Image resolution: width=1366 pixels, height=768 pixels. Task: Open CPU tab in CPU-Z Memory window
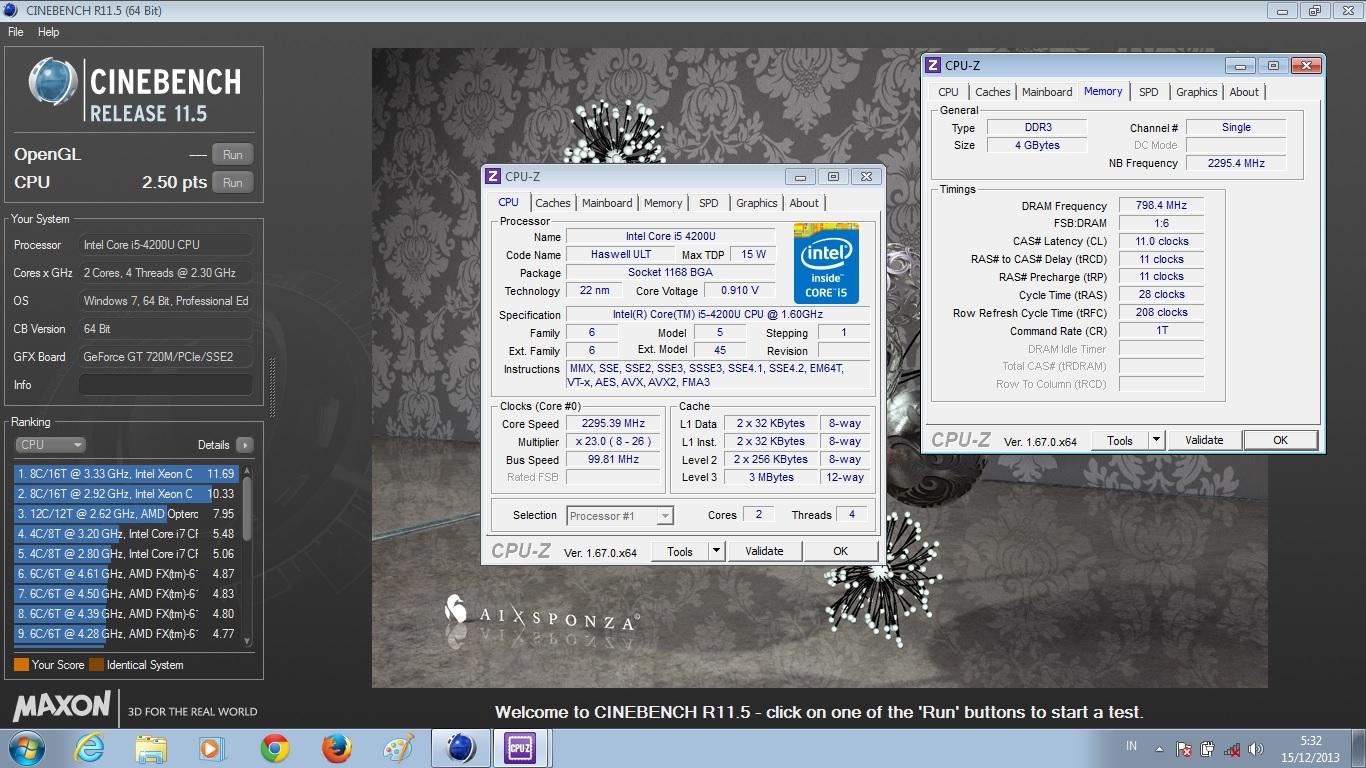pyautogui.click(x=948, y=92)
